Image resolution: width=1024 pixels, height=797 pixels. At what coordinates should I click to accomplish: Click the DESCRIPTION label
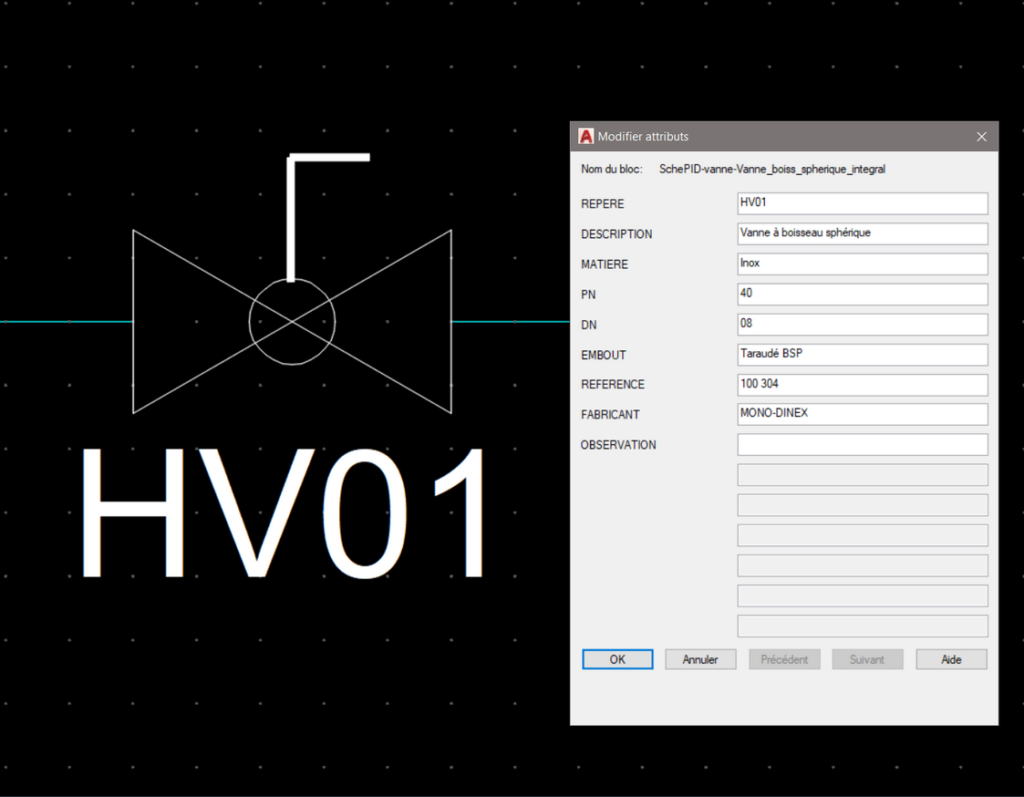click(x=616, y=234)
